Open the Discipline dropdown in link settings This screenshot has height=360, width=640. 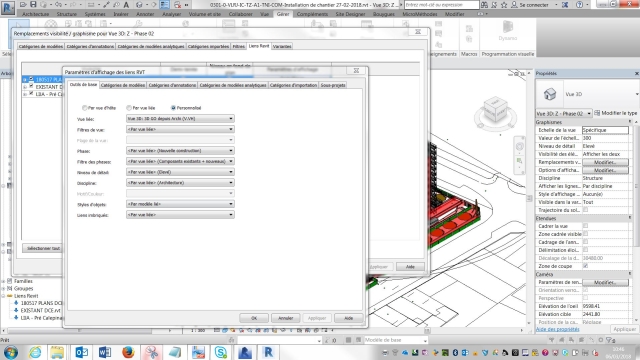[x=180, y=182]
